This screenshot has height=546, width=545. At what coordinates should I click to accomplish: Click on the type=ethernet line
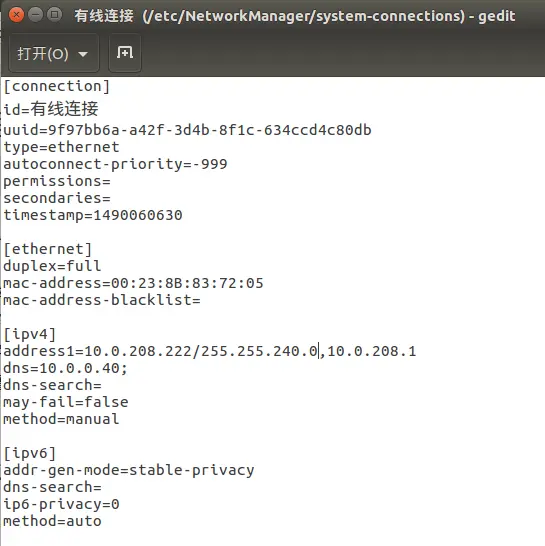pos(61,147)
